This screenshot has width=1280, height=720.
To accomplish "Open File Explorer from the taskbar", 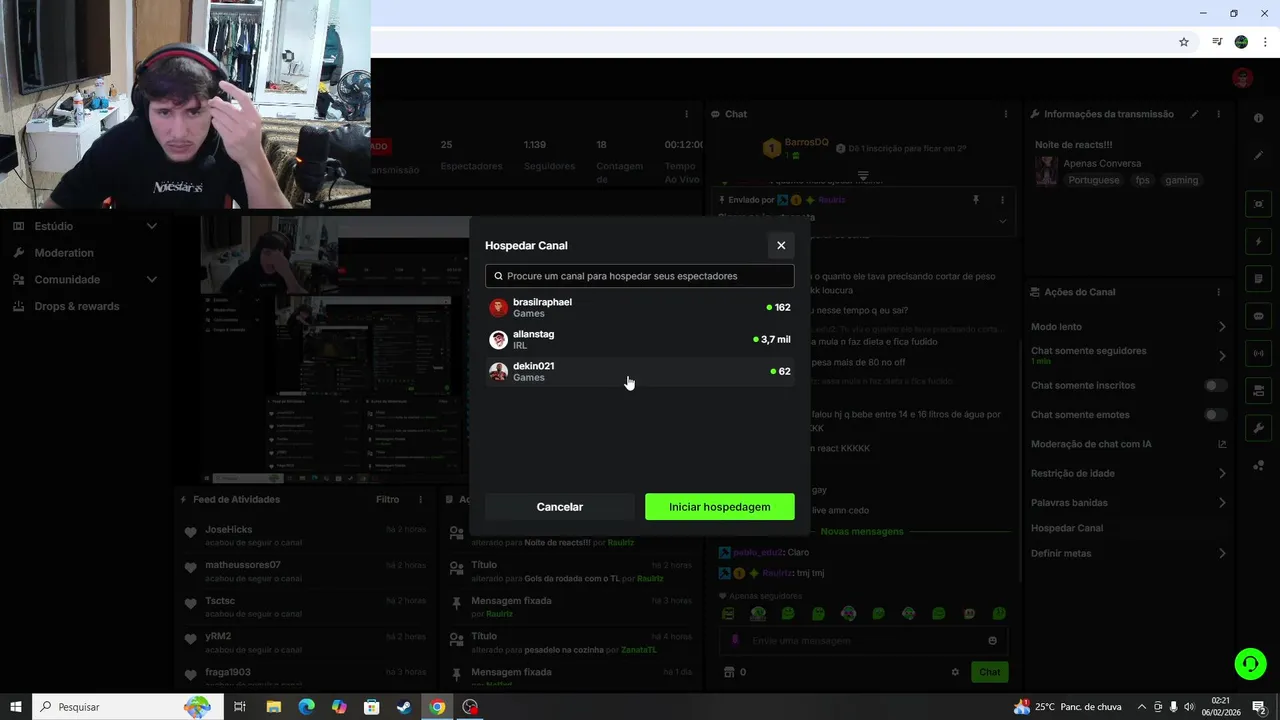I will coord(273,707).
